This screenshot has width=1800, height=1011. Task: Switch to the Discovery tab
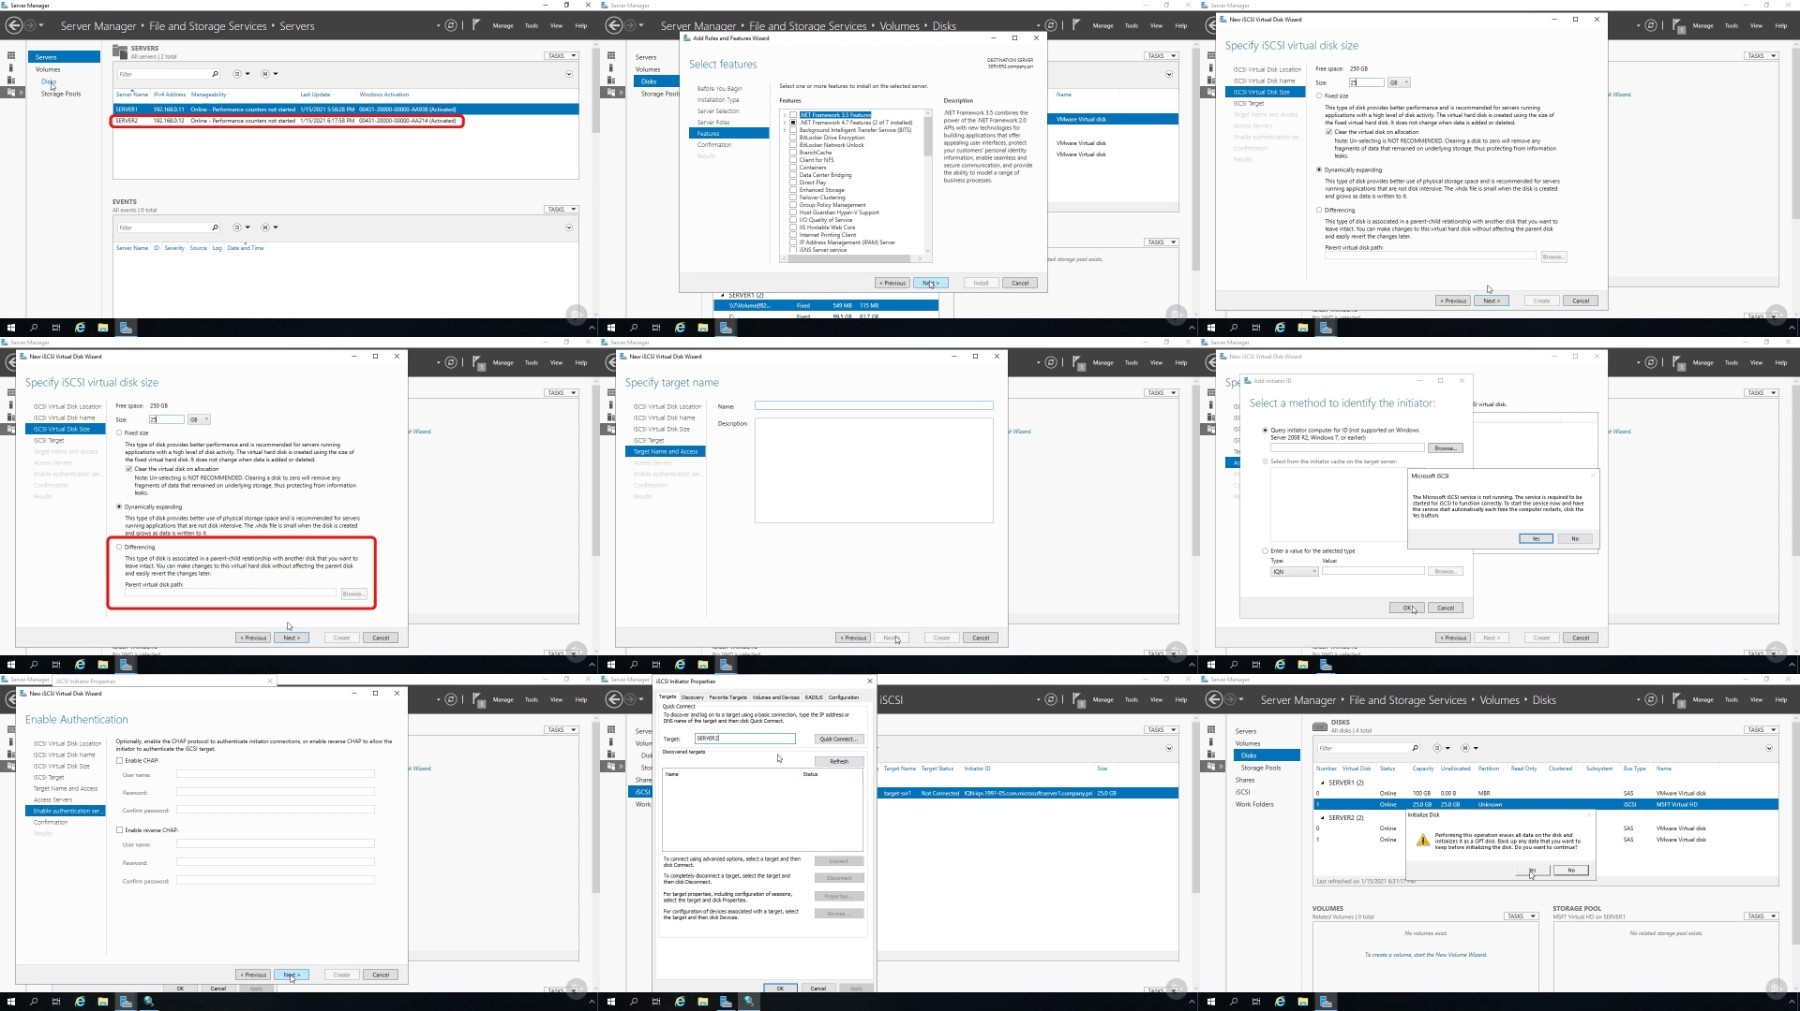(x=692, y=697)
